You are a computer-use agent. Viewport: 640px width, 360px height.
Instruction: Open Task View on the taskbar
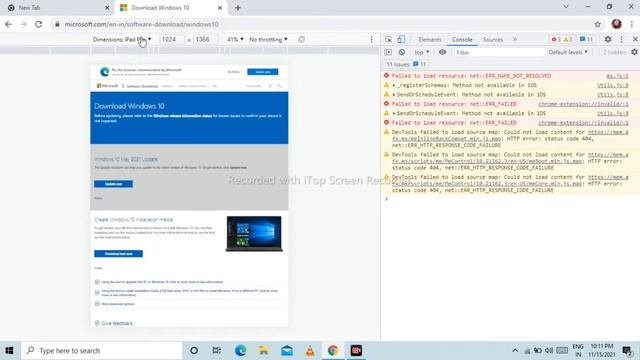(x=216, y=351)
